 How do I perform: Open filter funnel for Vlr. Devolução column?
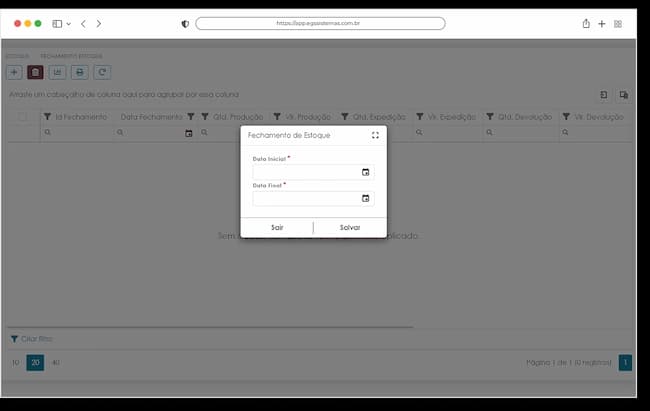(x=566, y=117)
